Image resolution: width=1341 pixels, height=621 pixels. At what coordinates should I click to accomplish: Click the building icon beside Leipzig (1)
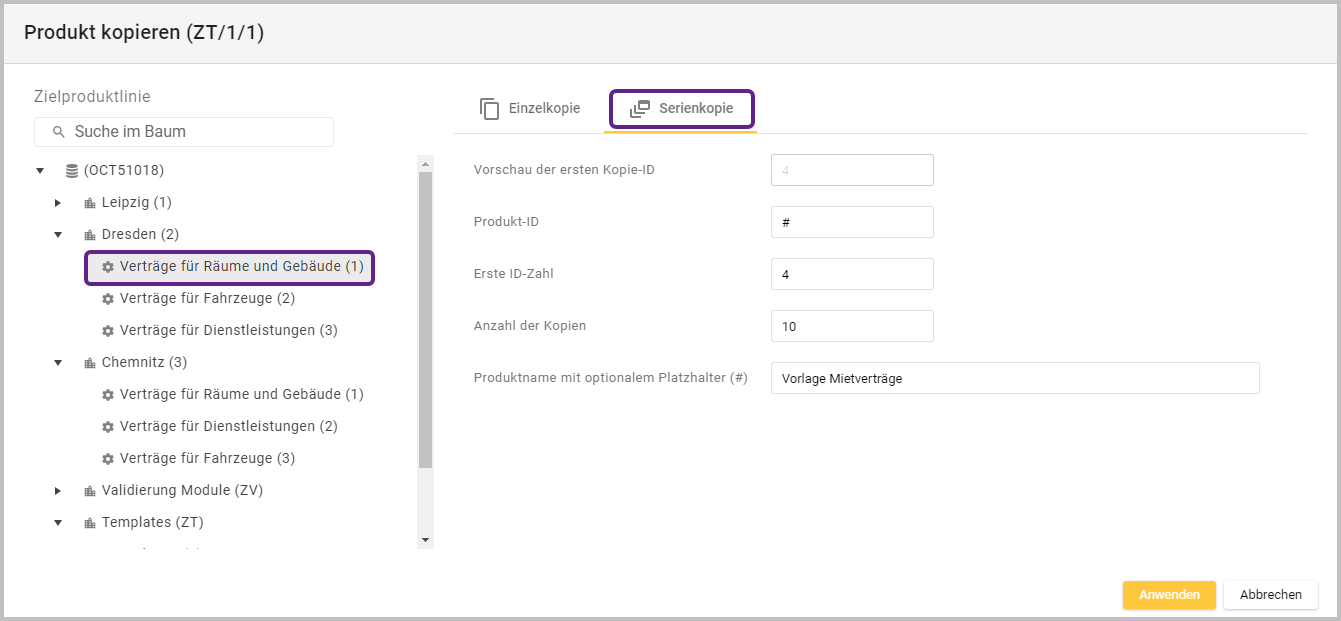(90, 203)
